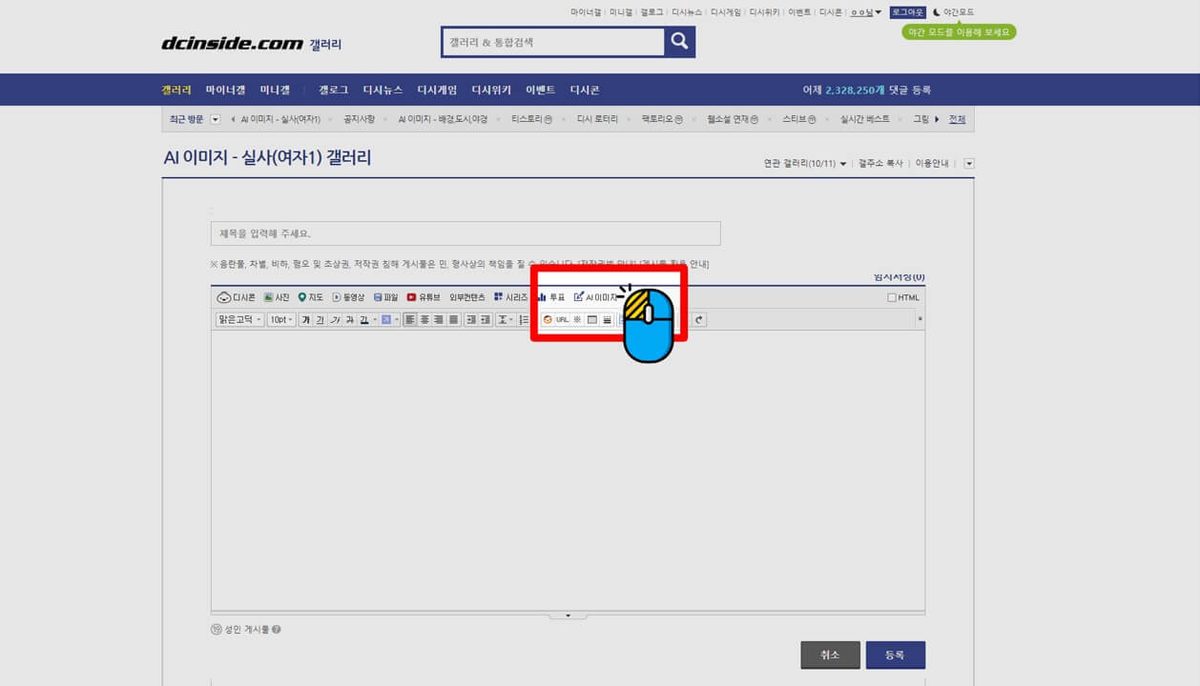Viewport: 1200px width, 686px height.
Task: Add a video with 동영상 button
Action: coord(349,297)
